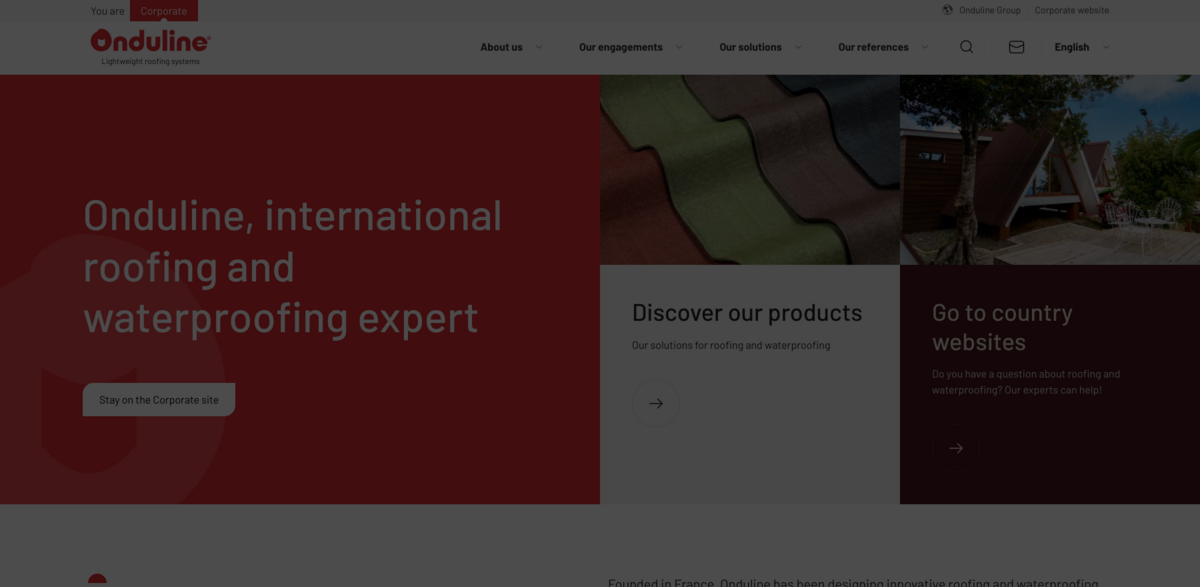The height and width of the screenshot is (587, 1200).
Task: Click the Discover our products heading
Action: 747,313
